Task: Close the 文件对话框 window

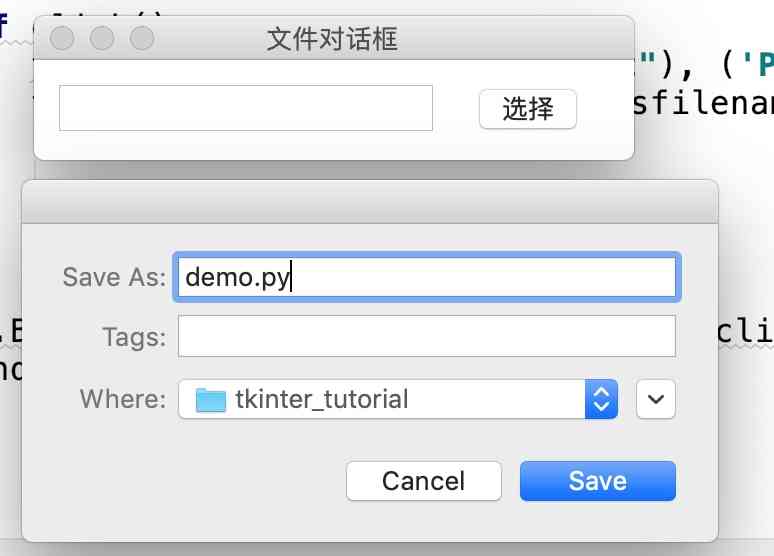Action: click(62, 38)
